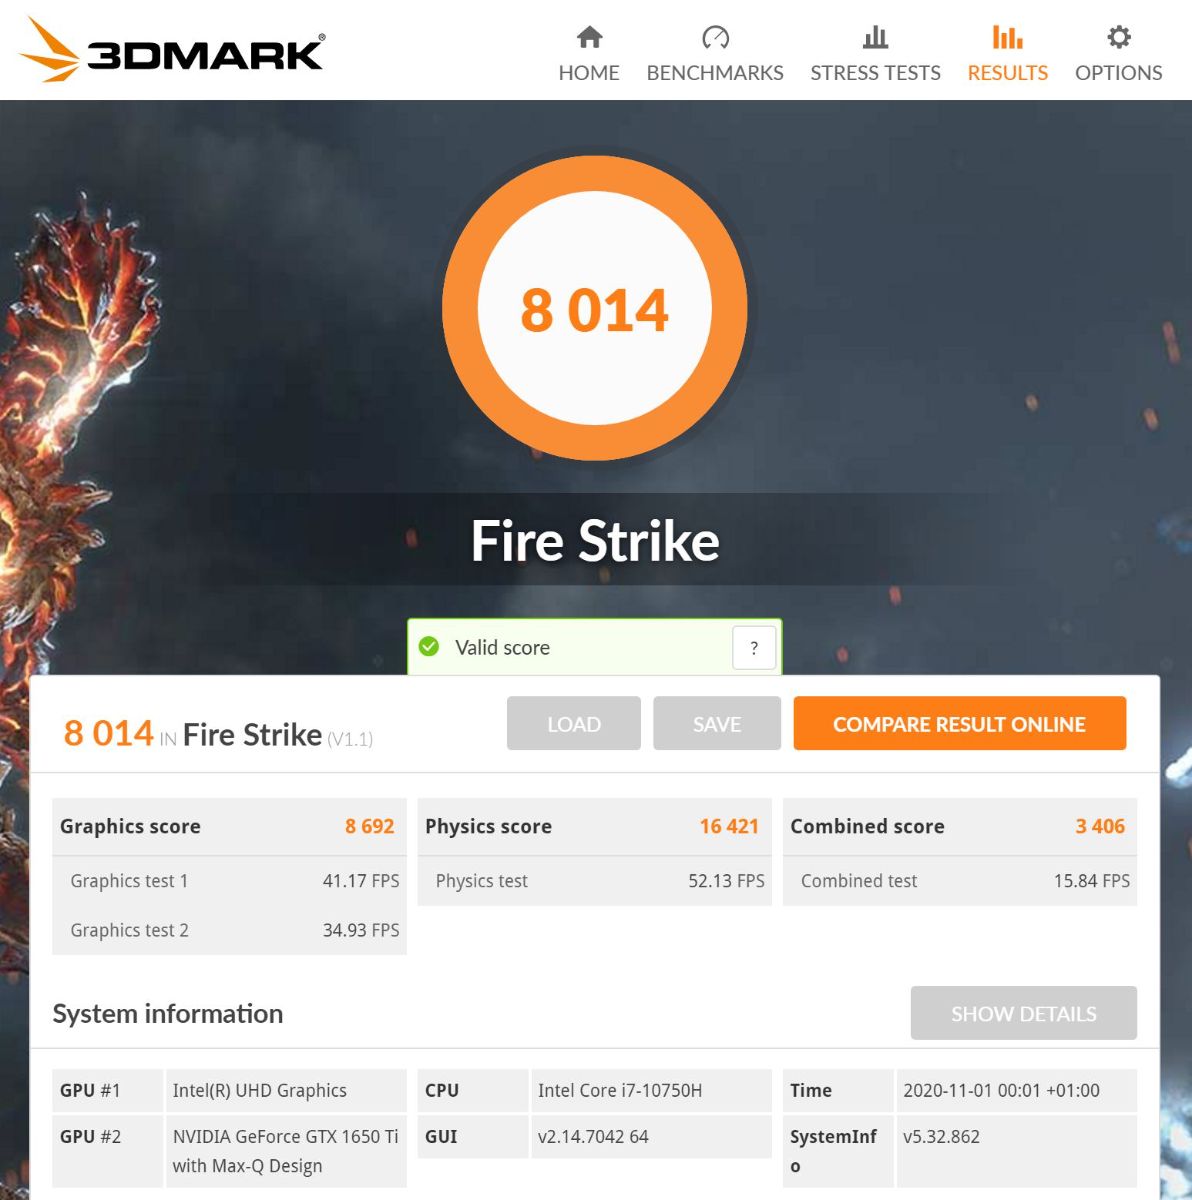Click the large Fire Strike title

point(595,541)
